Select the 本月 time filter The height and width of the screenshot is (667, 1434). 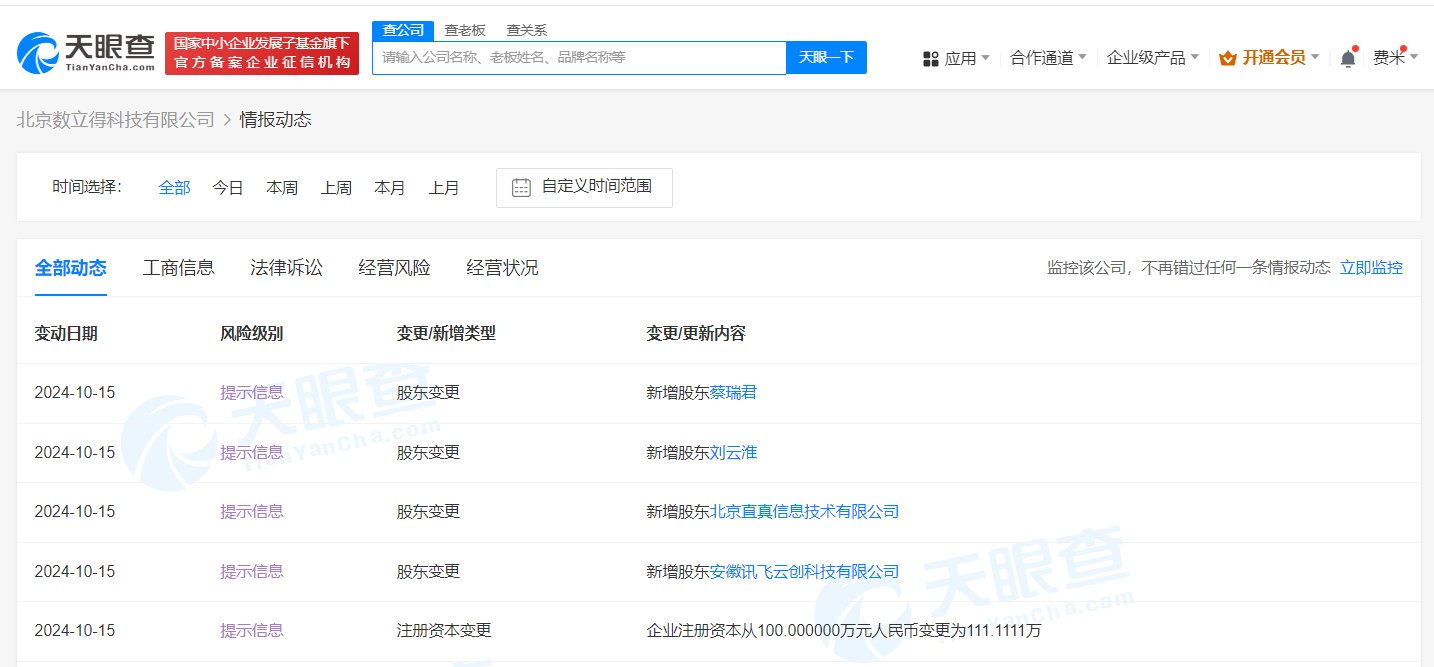tap(390, 187)
